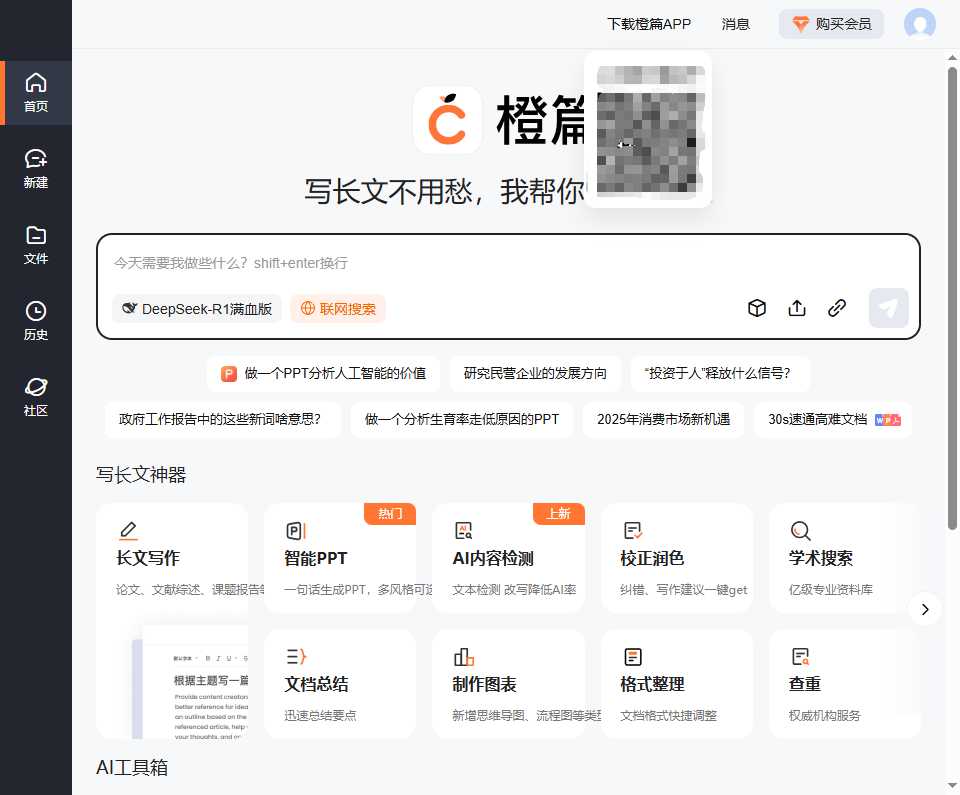The image size is (960, 795).
Task: Visit the 社区 community section
Action: pos(36,393)
